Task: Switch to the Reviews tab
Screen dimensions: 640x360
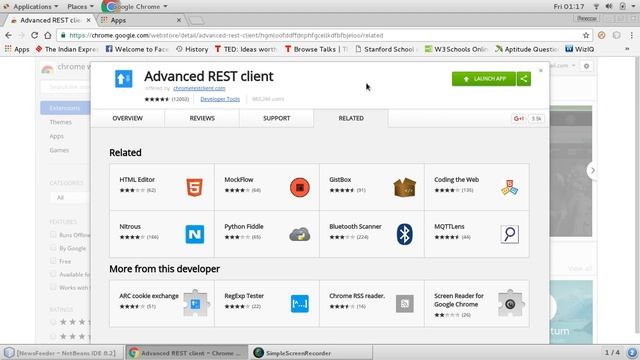Action: 202,118
